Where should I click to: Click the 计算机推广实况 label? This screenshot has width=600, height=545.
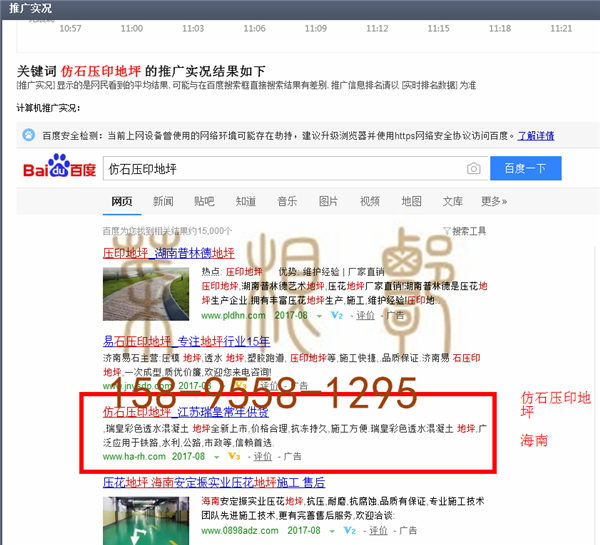tap(48, 108)
